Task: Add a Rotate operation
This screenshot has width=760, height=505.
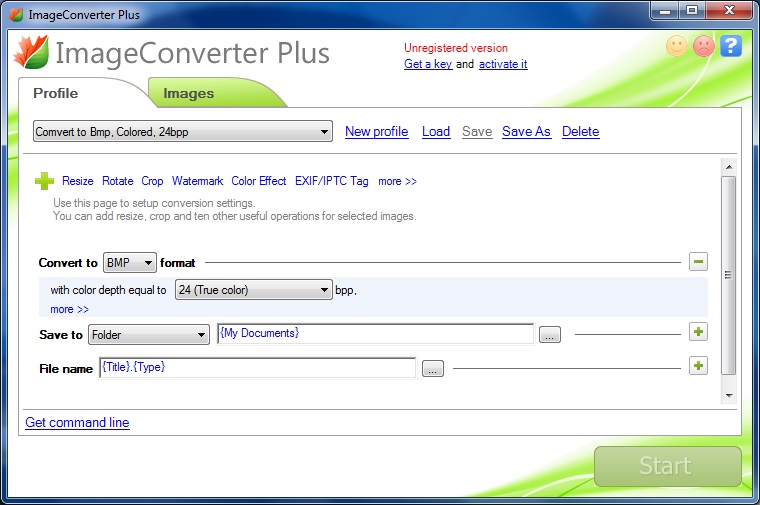Action: (118, 181)
